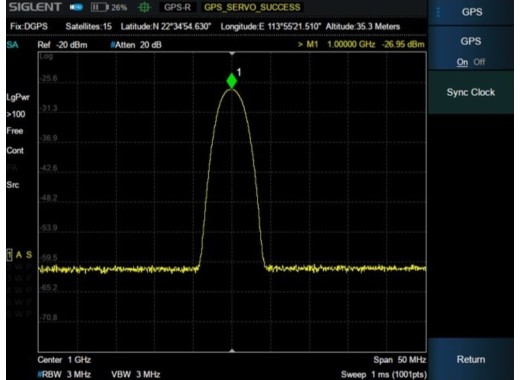The height and width of the screenshot is (380, 520).
Task: Tap the battery status icon
Action: 100,7
